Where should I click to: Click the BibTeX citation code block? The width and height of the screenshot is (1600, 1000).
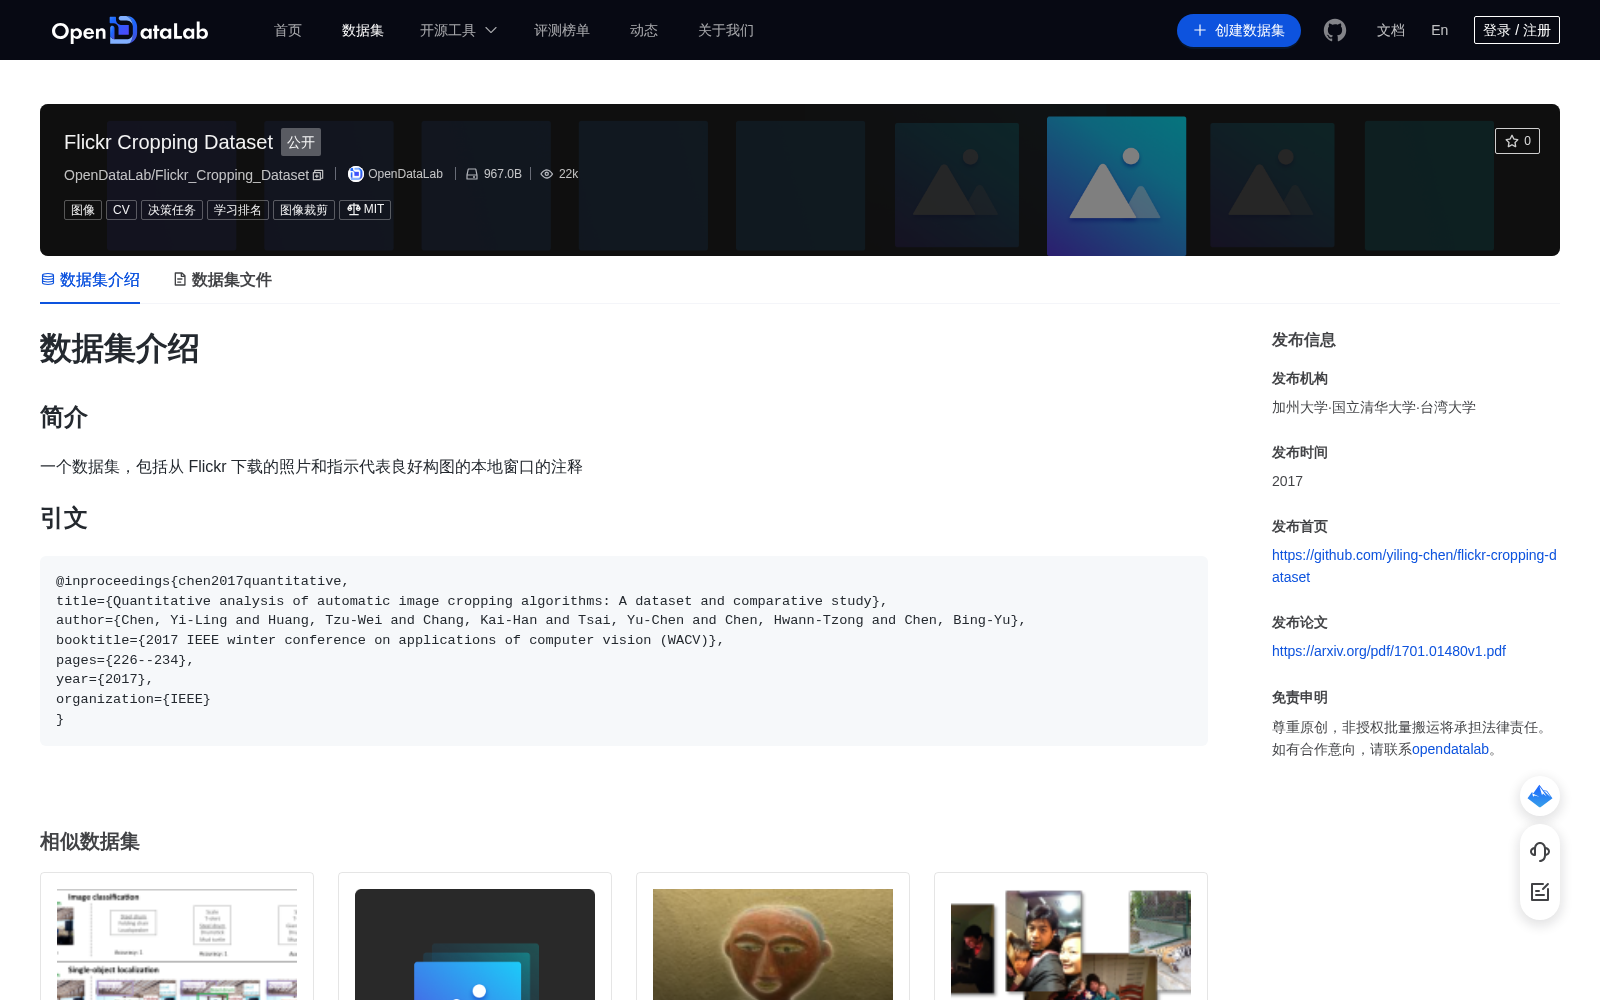click(x=624, y=650)
